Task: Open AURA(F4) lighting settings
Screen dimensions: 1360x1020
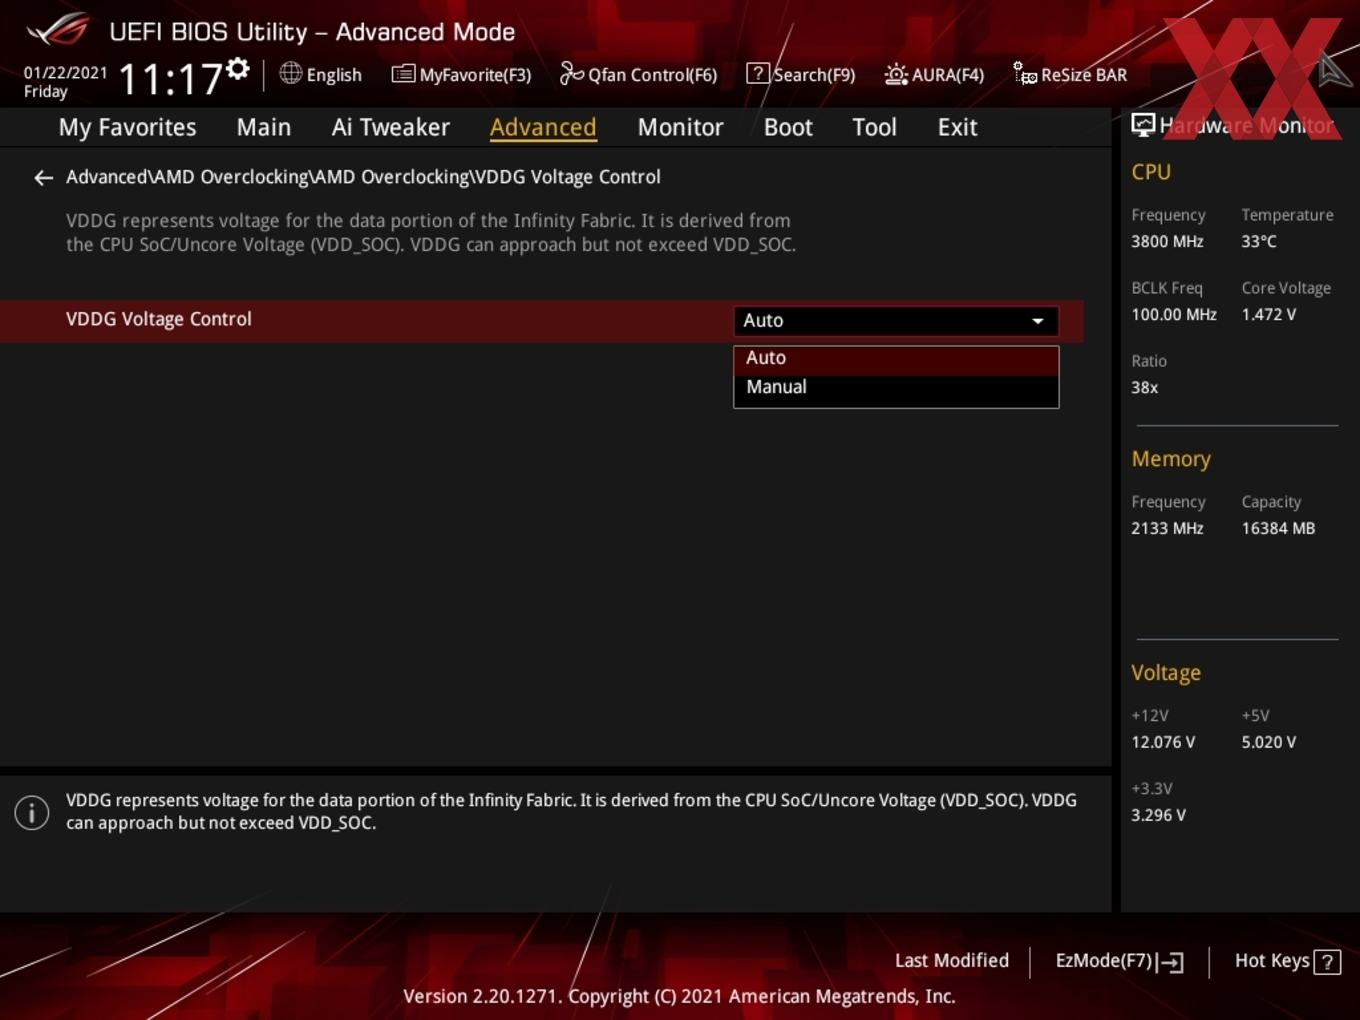Action: click(934, 74)
